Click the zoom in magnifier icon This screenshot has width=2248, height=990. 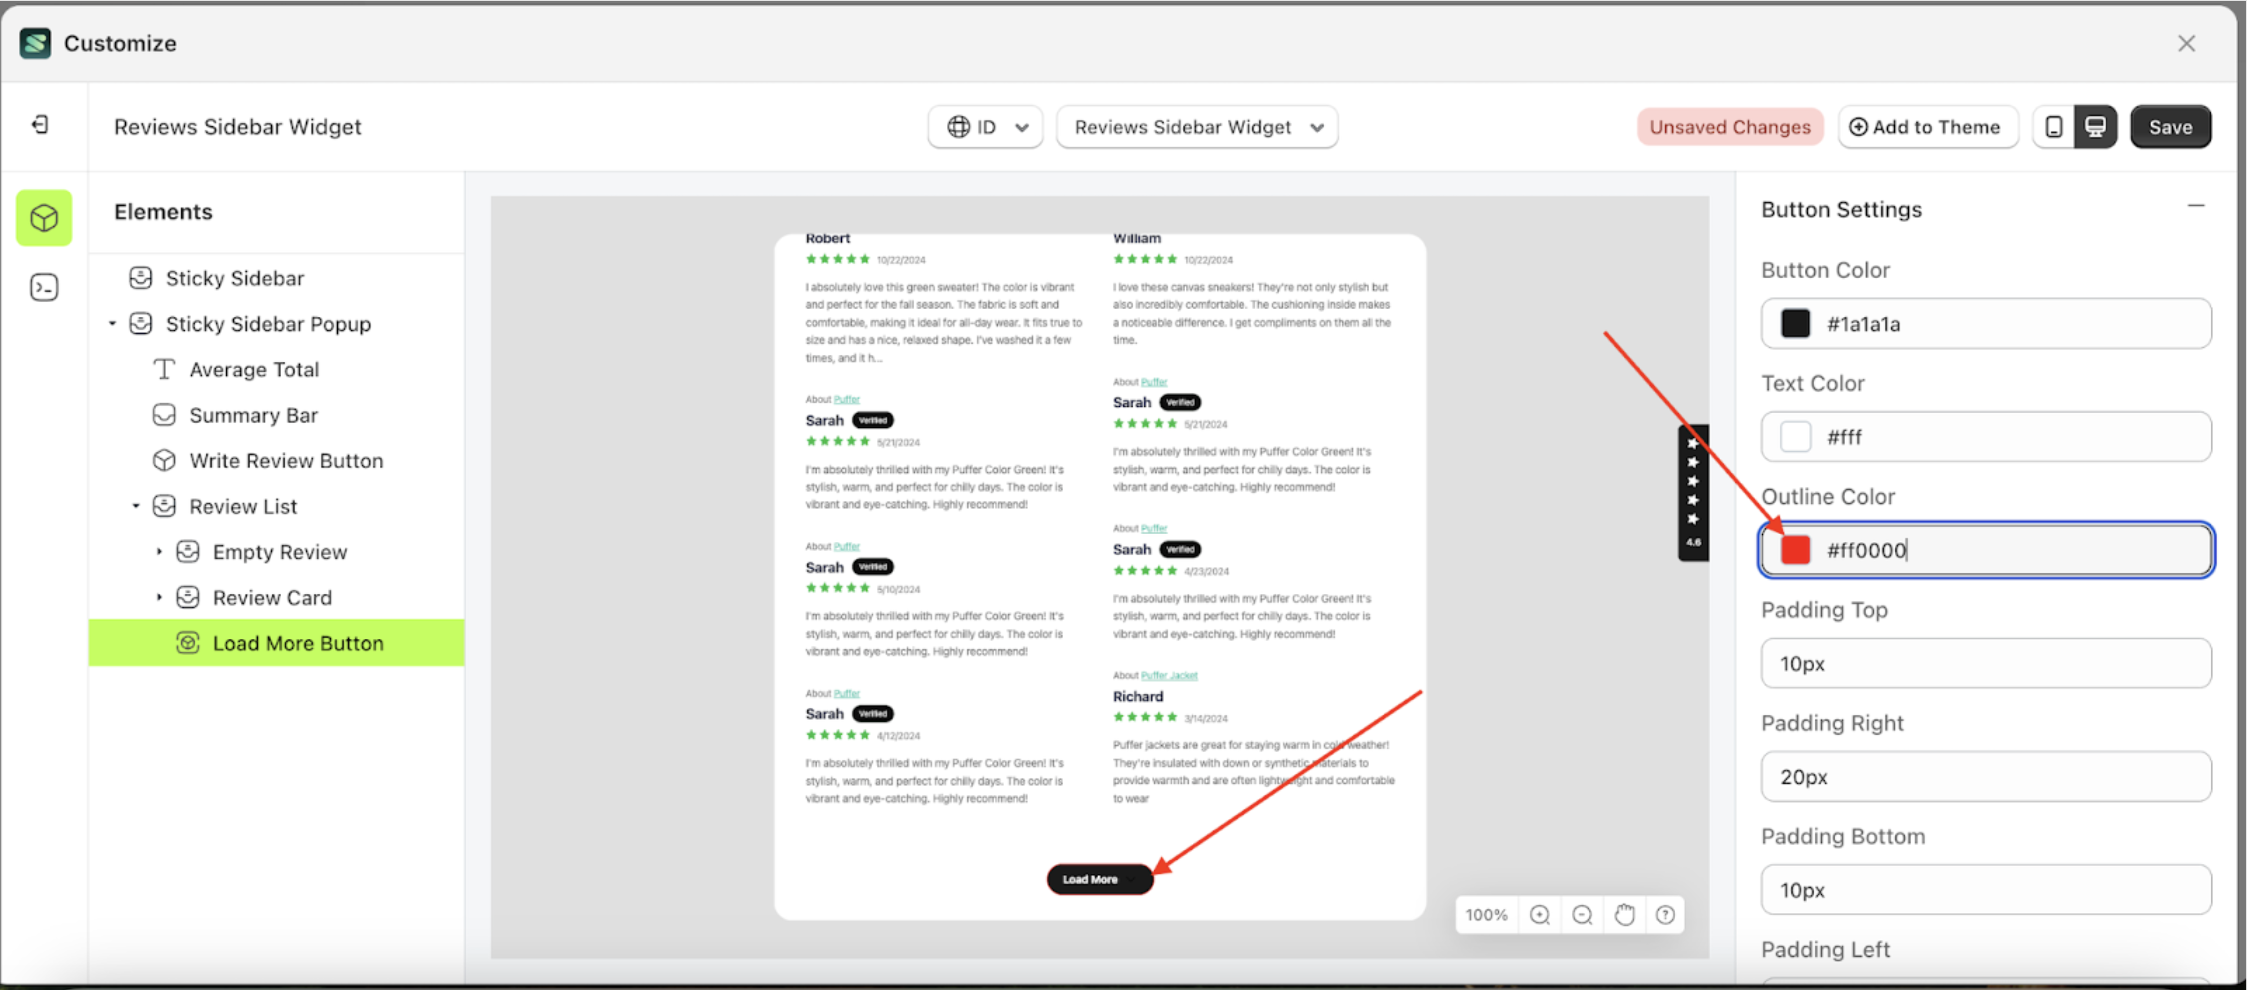pyautogui.click(x=1539, y=914)
